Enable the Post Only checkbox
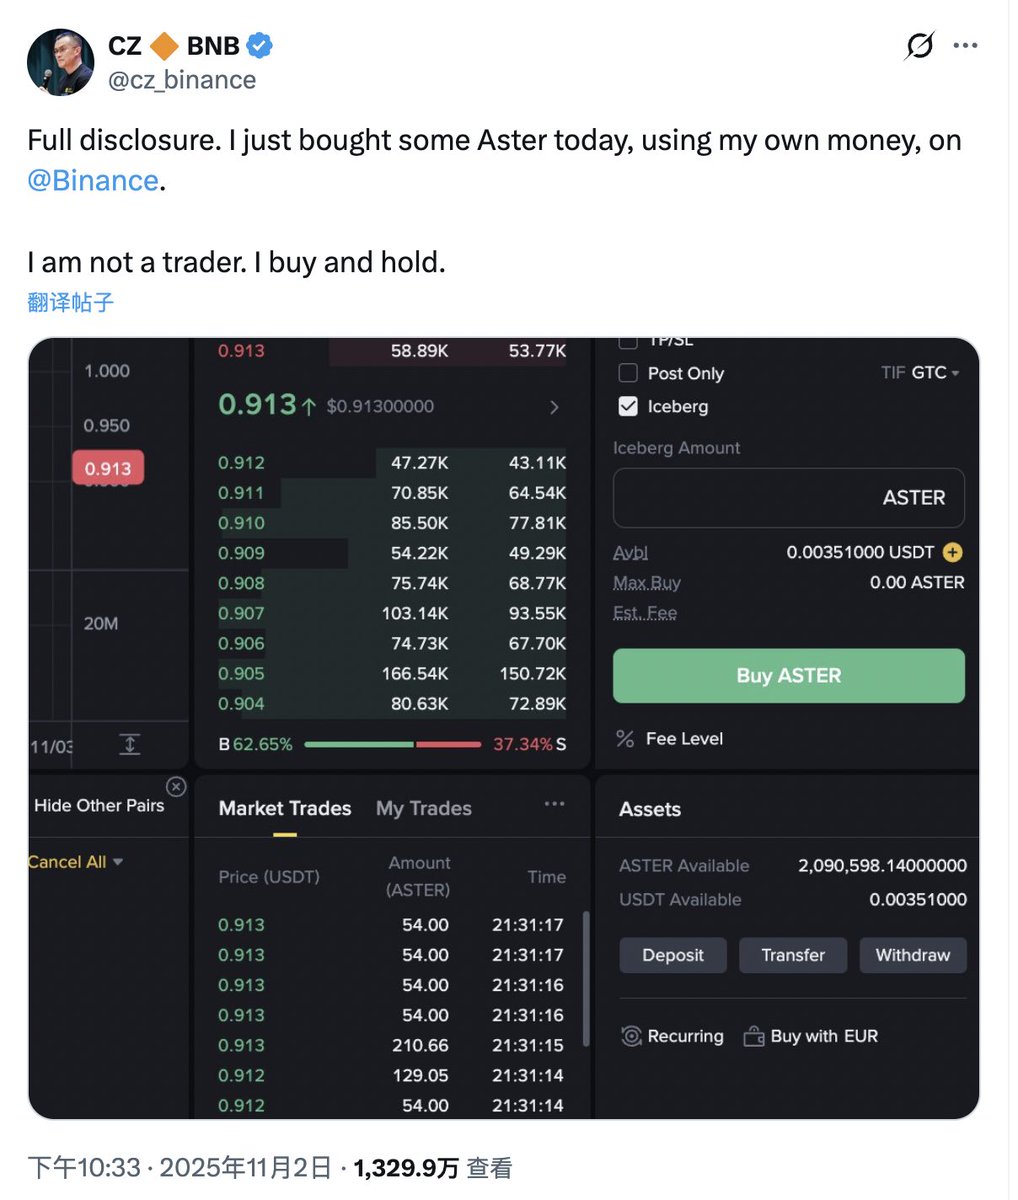Screen dimensions: 1018x1200 (629, 373)
